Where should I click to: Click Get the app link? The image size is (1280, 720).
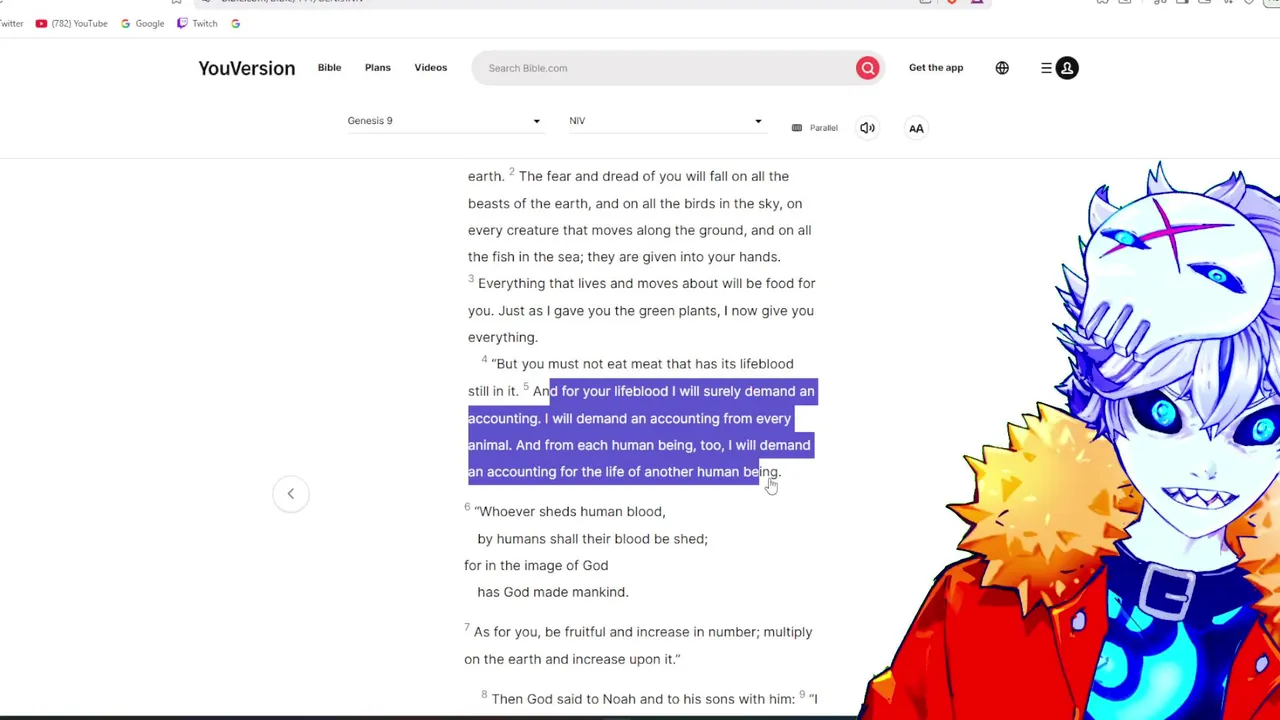[x=936, y=67]
